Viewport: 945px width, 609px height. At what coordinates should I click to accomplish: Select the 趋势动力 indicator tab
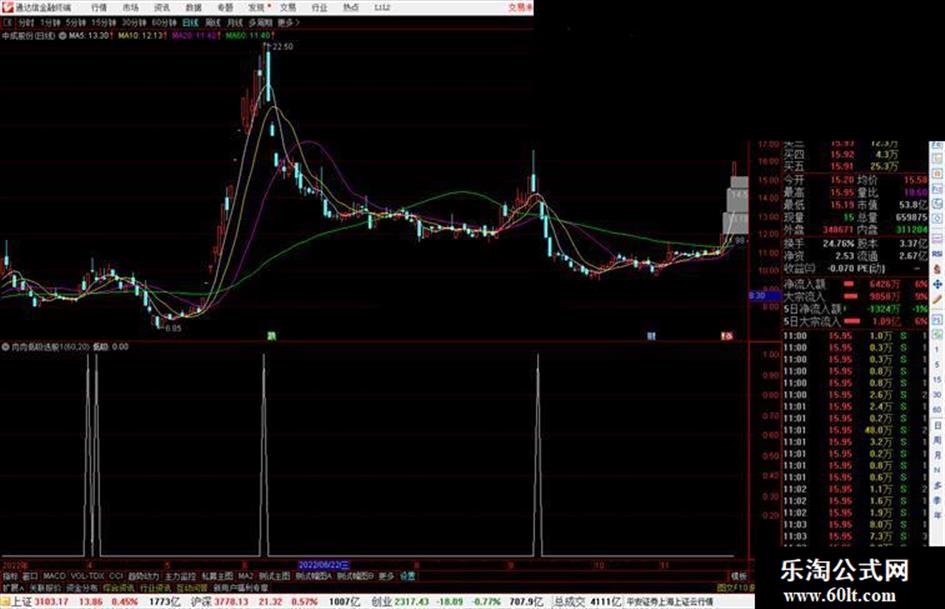coord(143,576)
